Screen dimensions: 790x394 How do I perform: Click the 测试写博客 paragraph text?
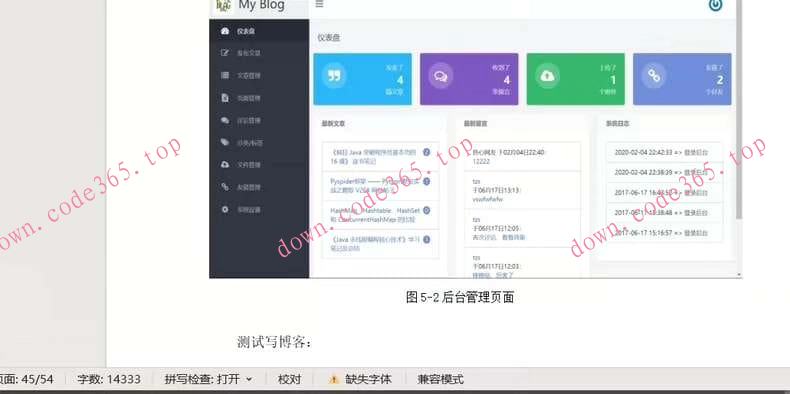point(275,342)
